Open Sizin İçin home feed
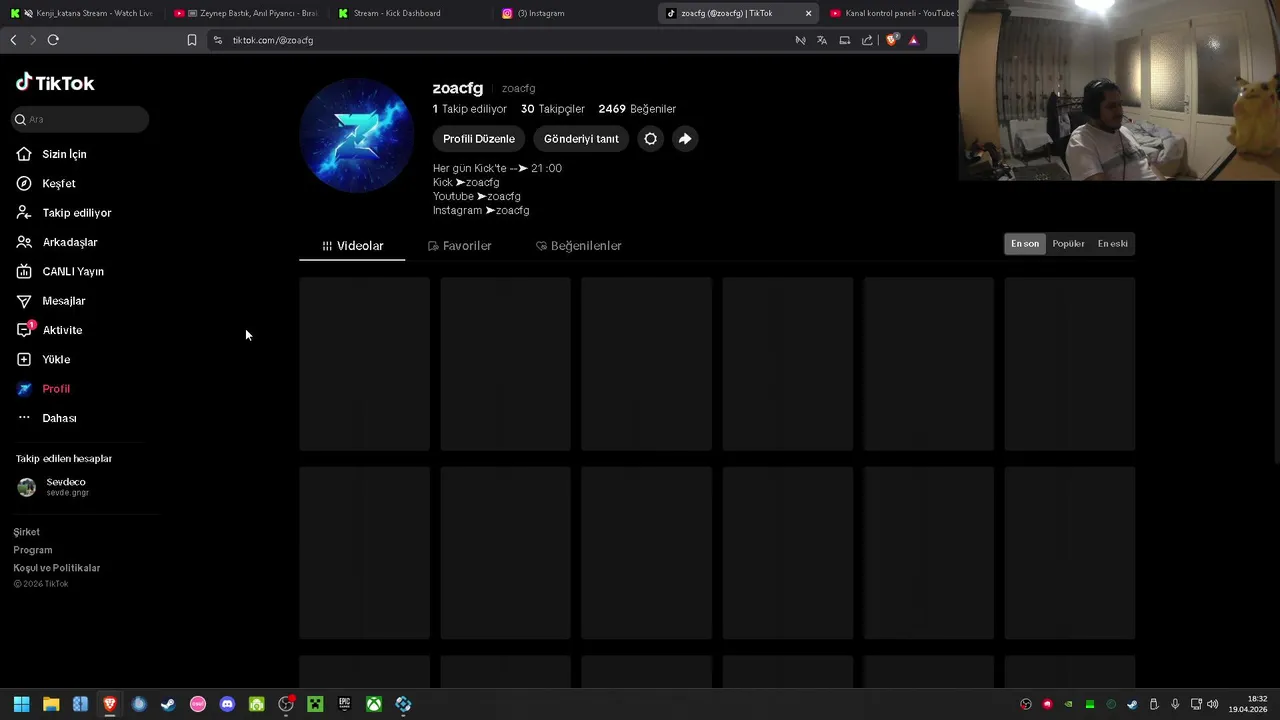Screen dimensions: 1280x720 click(52, 154)
